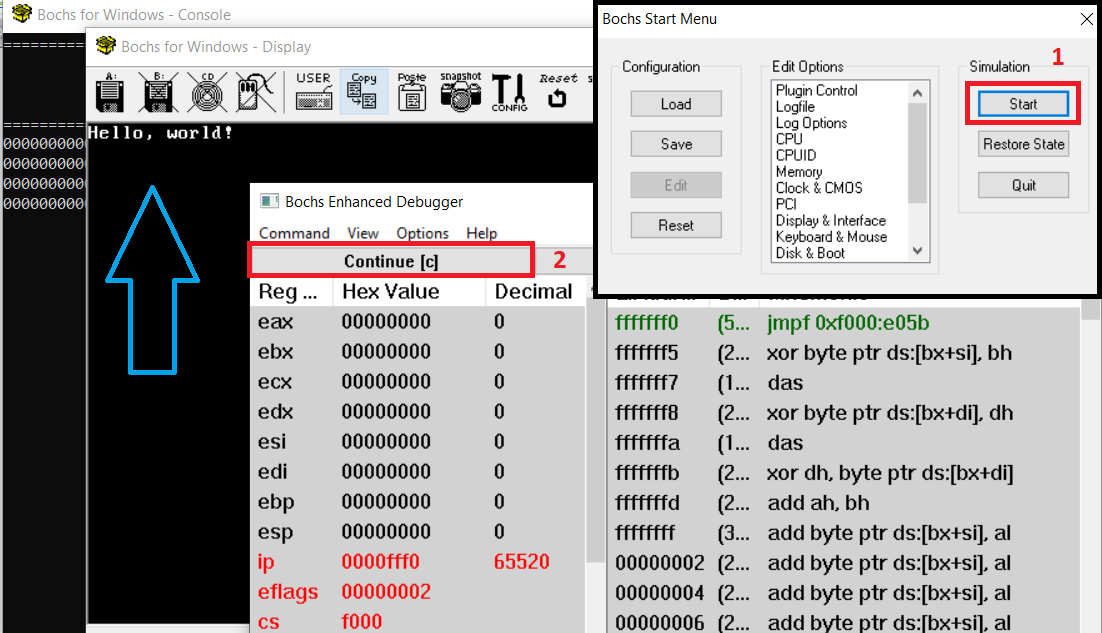The height and width of the screenshot is (633, 1102).
Task: Select Memory in Edit Options list
Action: coord(798,171)
